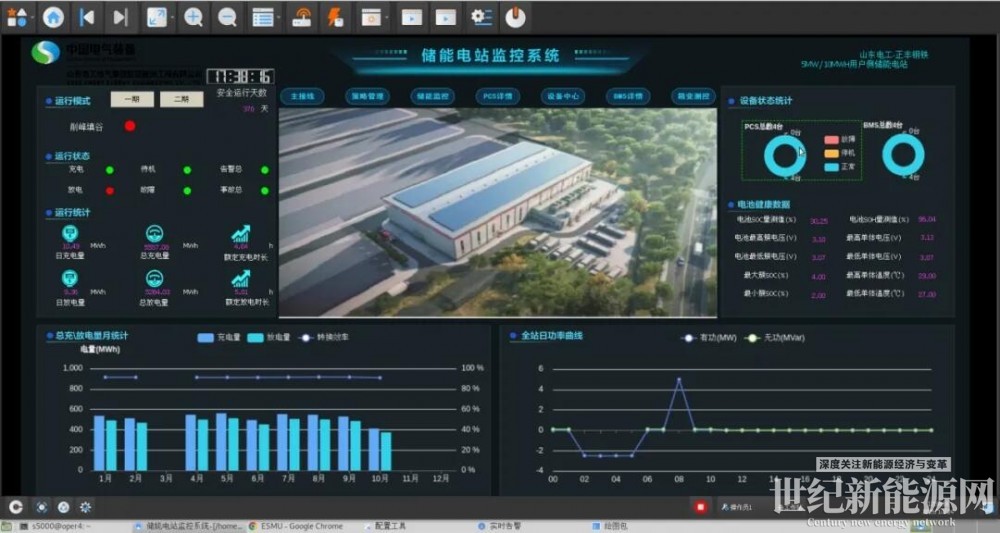Switch to the 策略管理 navigation tab
The height and width of the screenshot is (533, 1000).
pos(368,97)
